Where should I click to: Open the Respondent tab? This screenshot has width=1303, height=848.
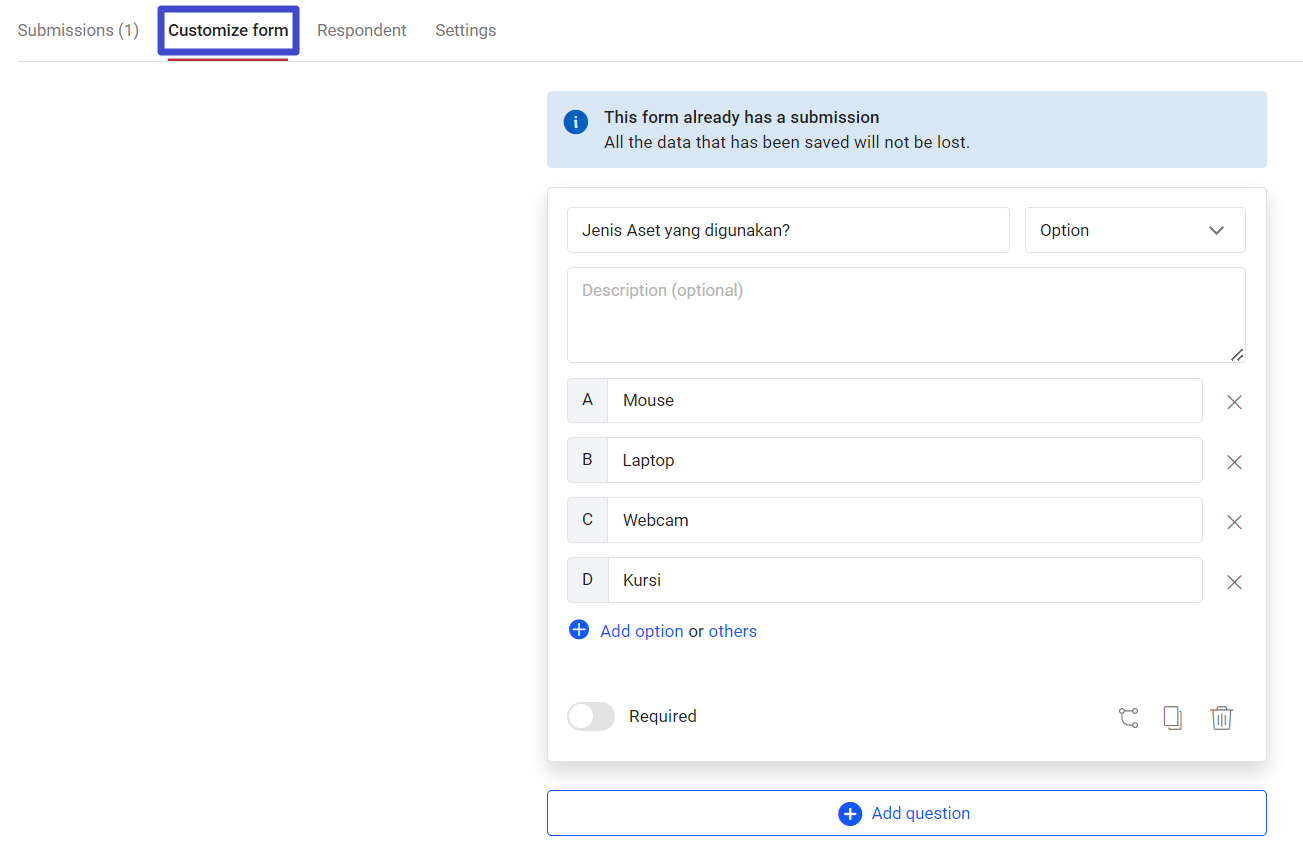[x=362, y=30]
